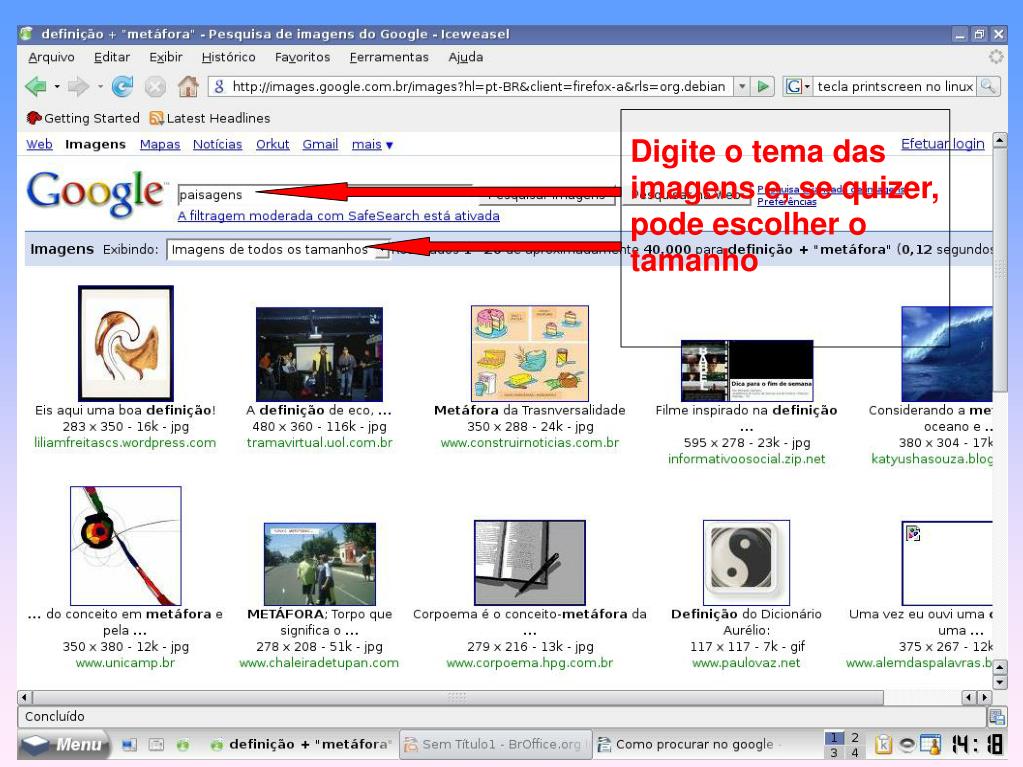Switch to 'Sem Título1 - BrOffice.org' taskbar window
Image resolution: width=1023 pixels, height=767 pixels.
tap(495, 744)
